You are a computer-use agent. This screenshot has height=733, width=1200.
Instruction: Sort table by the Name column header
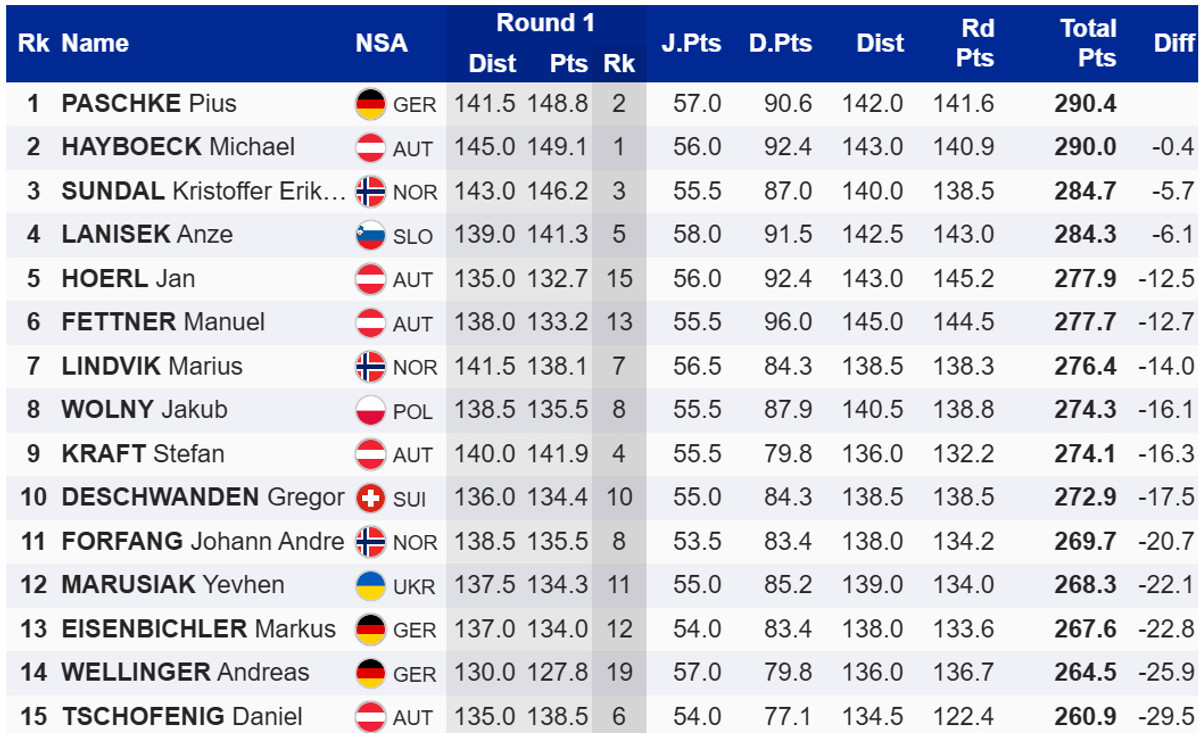pyautogui.click(x=95, y=43)
